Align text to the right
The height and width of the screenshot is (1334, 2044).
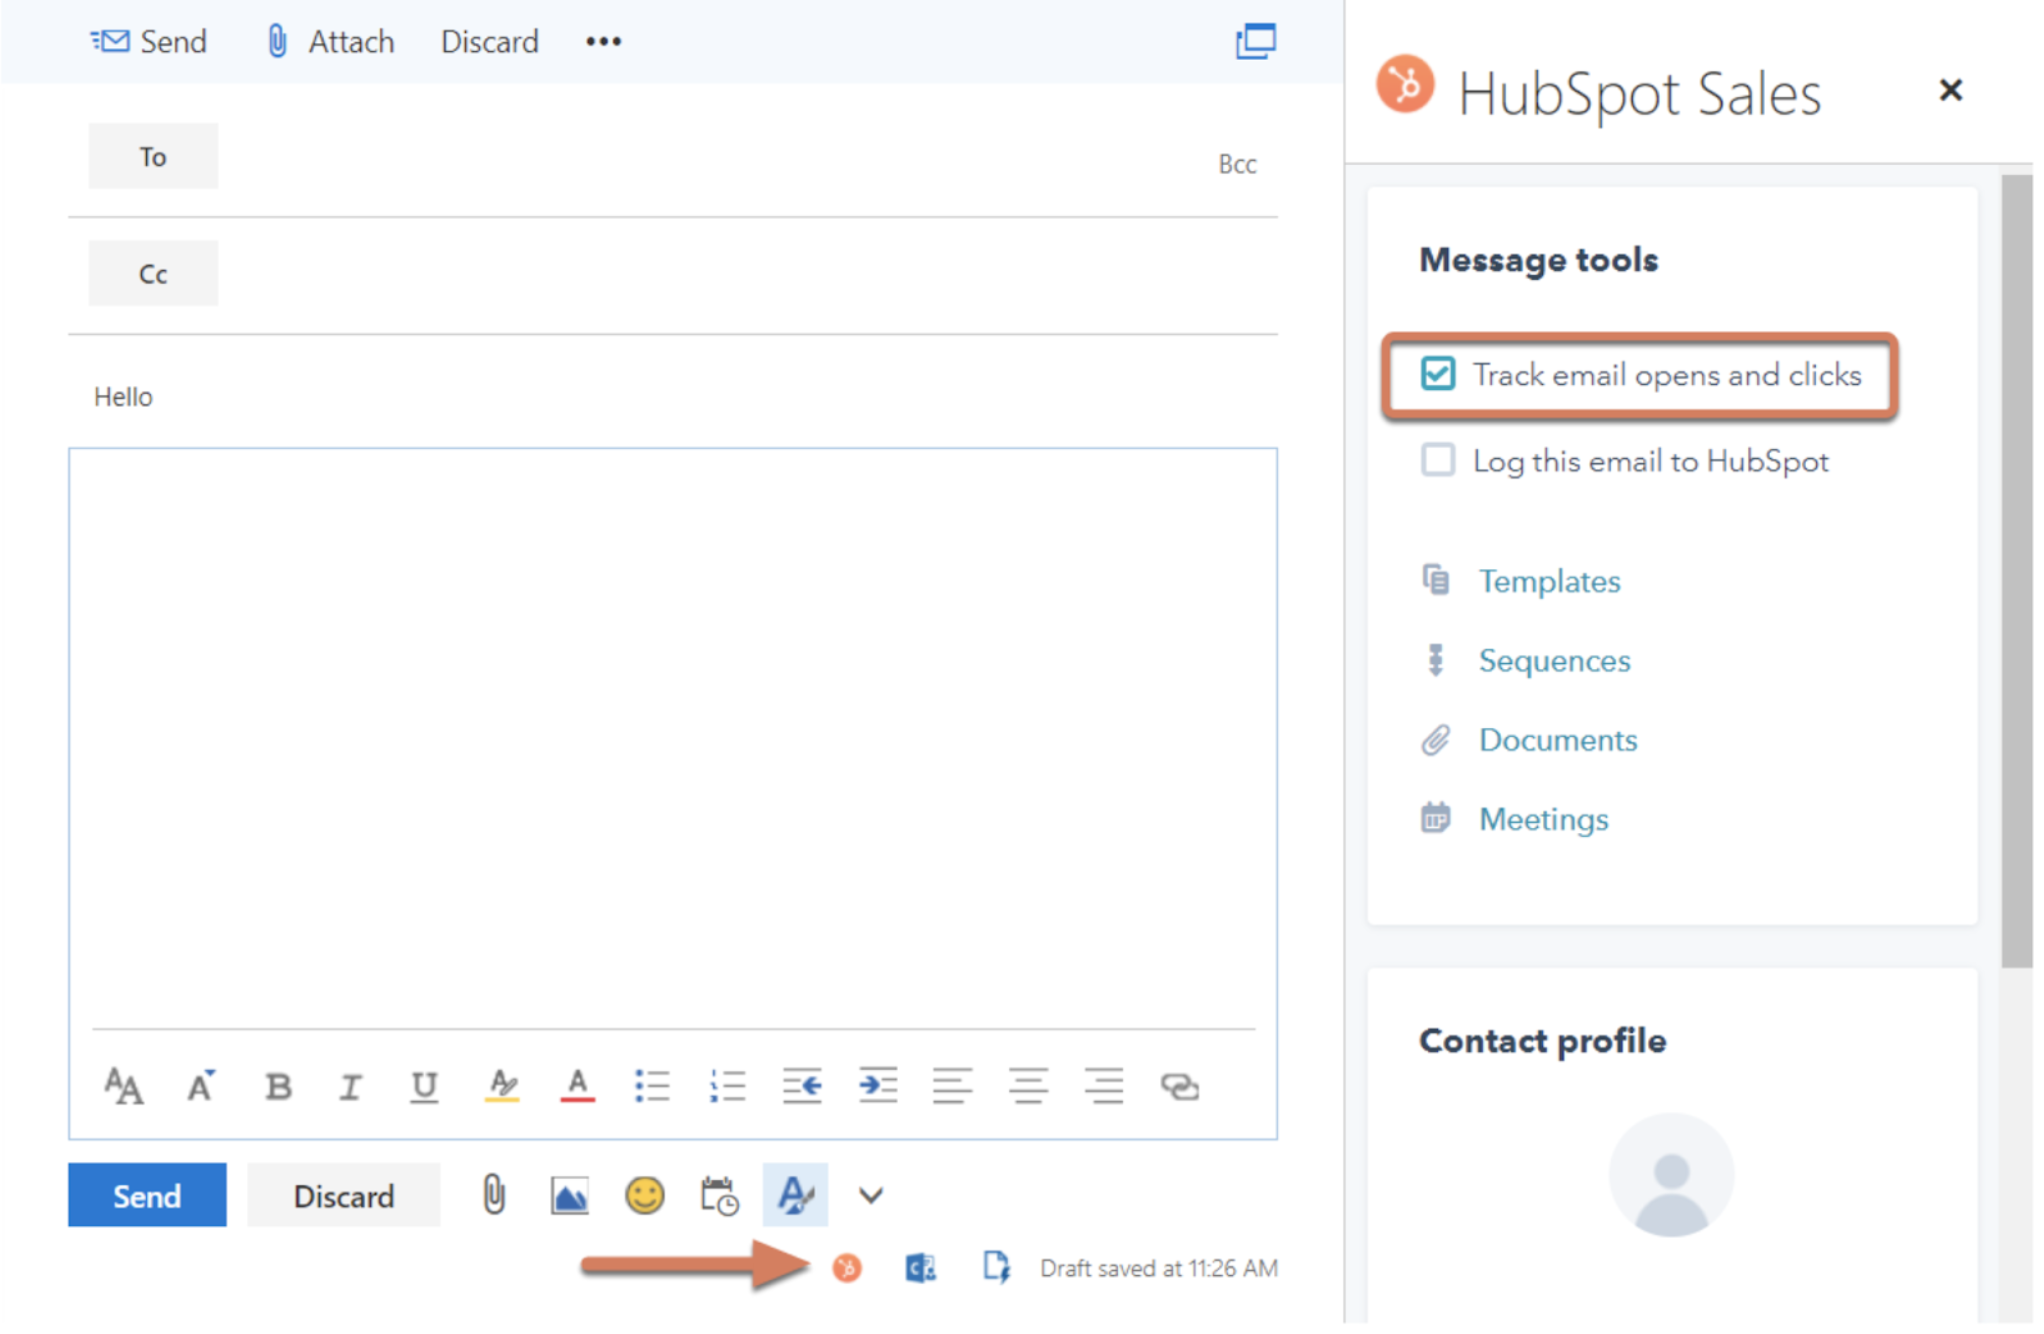(1104, 1086)
